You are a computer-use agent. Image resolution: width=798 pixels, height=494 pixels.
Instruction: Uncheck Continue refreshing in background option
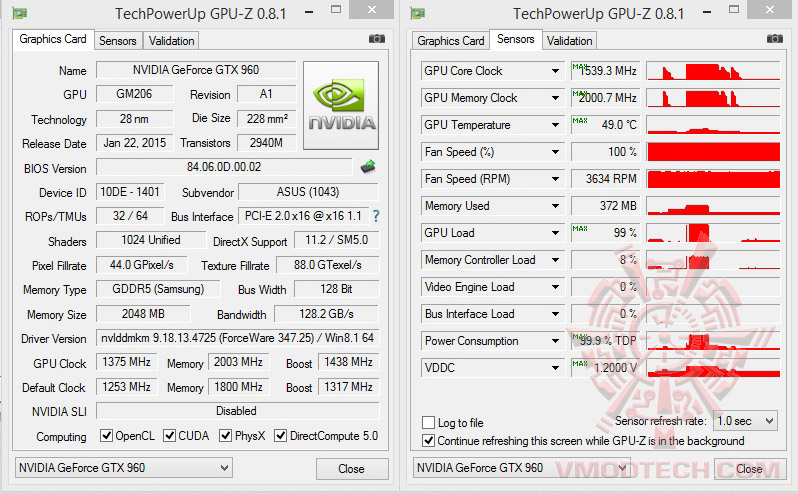(429, 441)
